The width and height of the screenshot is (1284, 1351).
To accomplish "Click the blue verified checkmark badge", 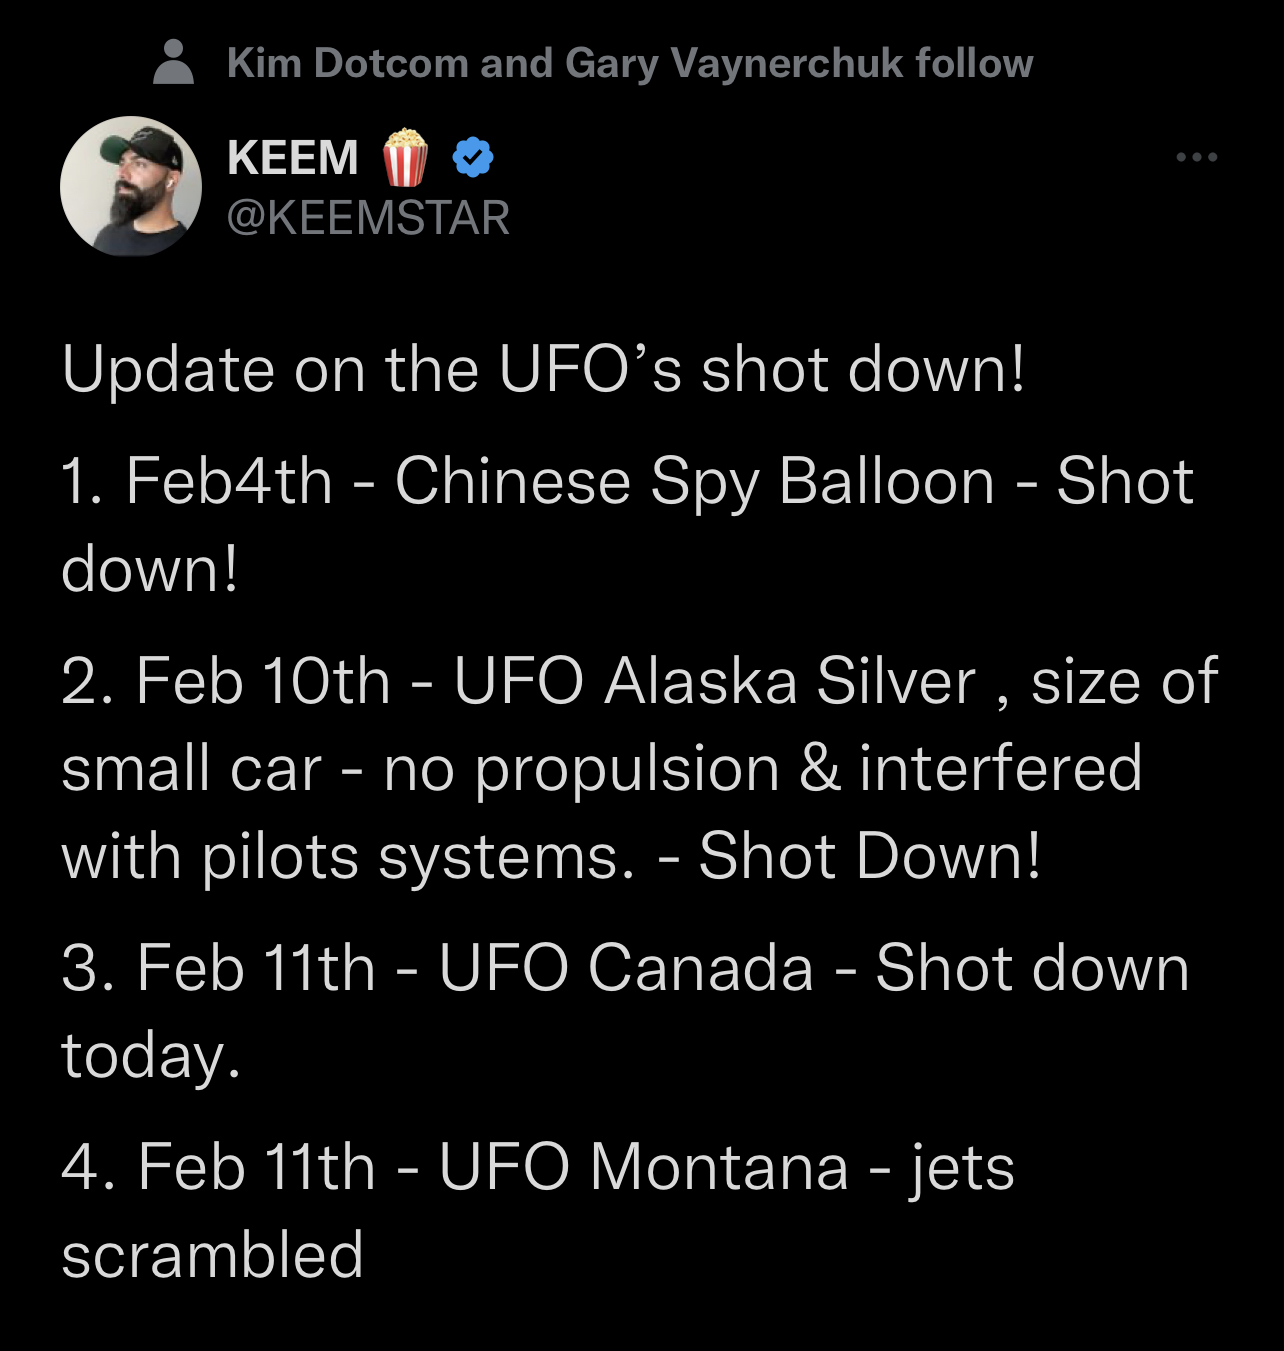I will [x=472, y=157].
